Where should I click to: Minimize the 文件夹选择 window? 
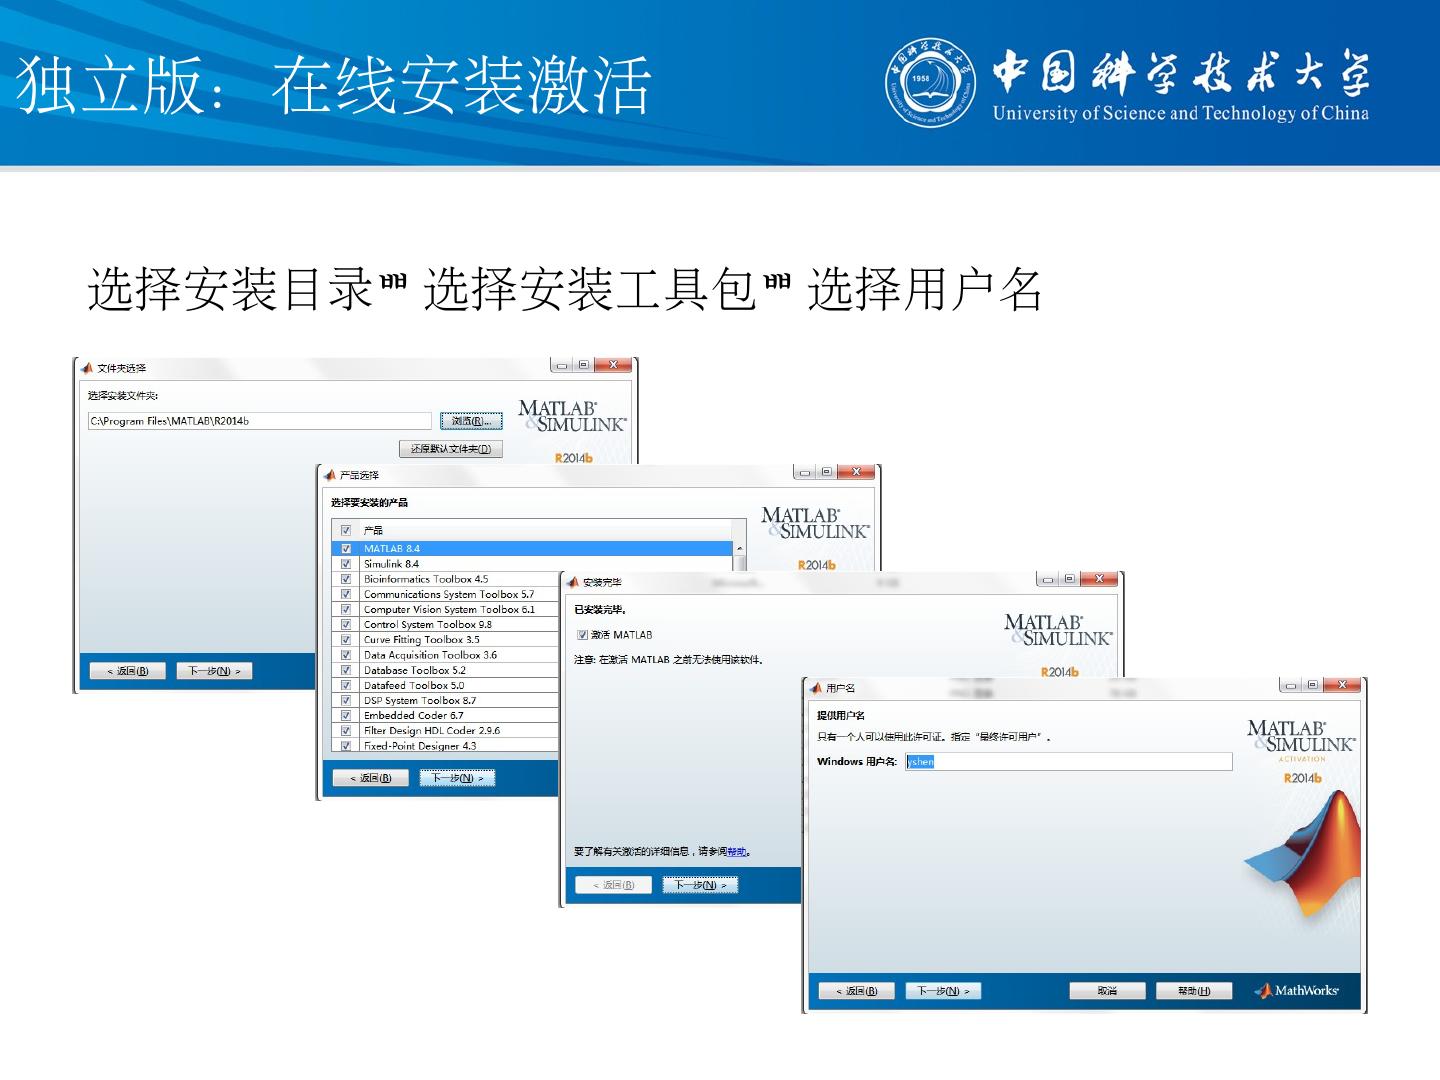click(562, 366)
